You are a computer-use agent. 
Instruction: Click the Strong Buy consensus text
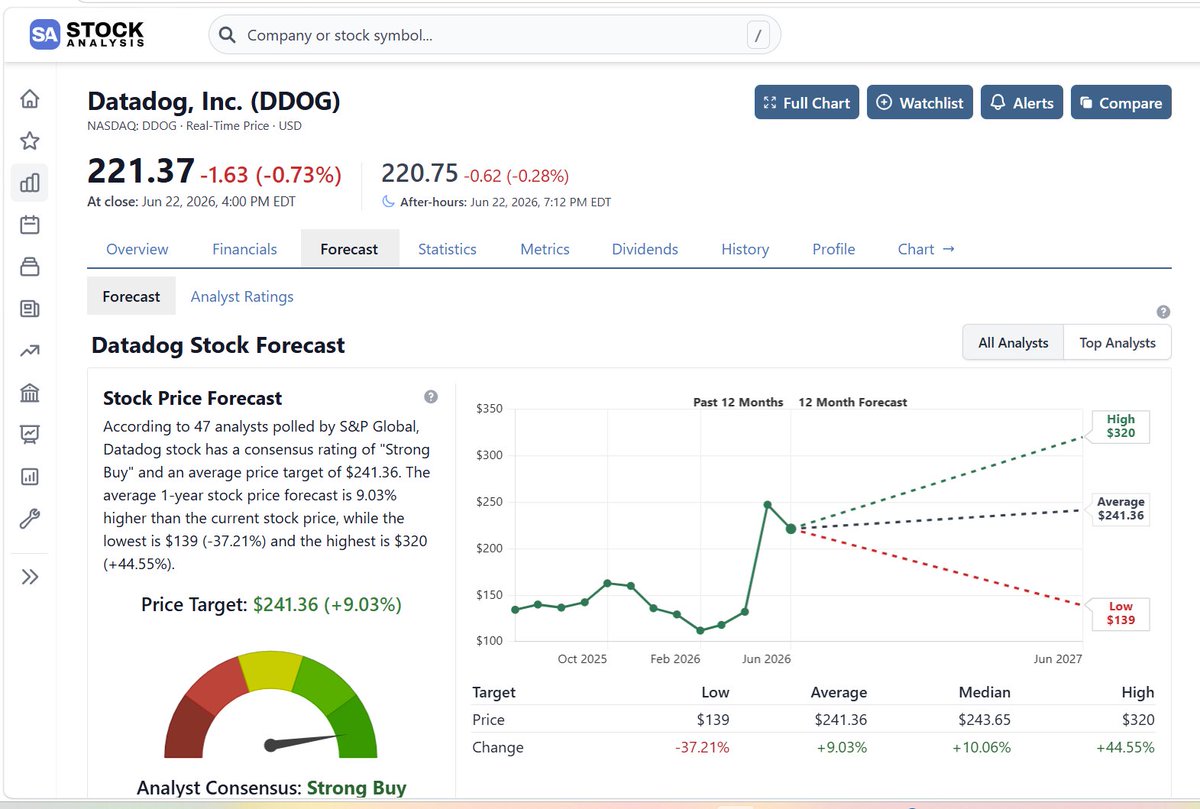[x=356, y=787]
